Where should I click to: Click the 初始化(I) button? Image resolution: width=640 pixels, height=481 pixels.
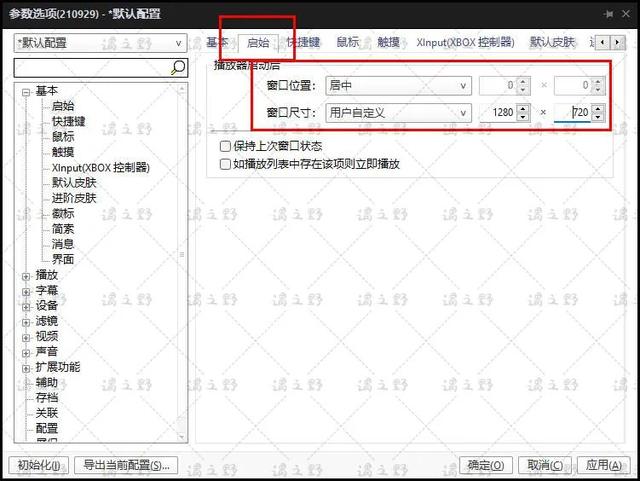point(39,465)
